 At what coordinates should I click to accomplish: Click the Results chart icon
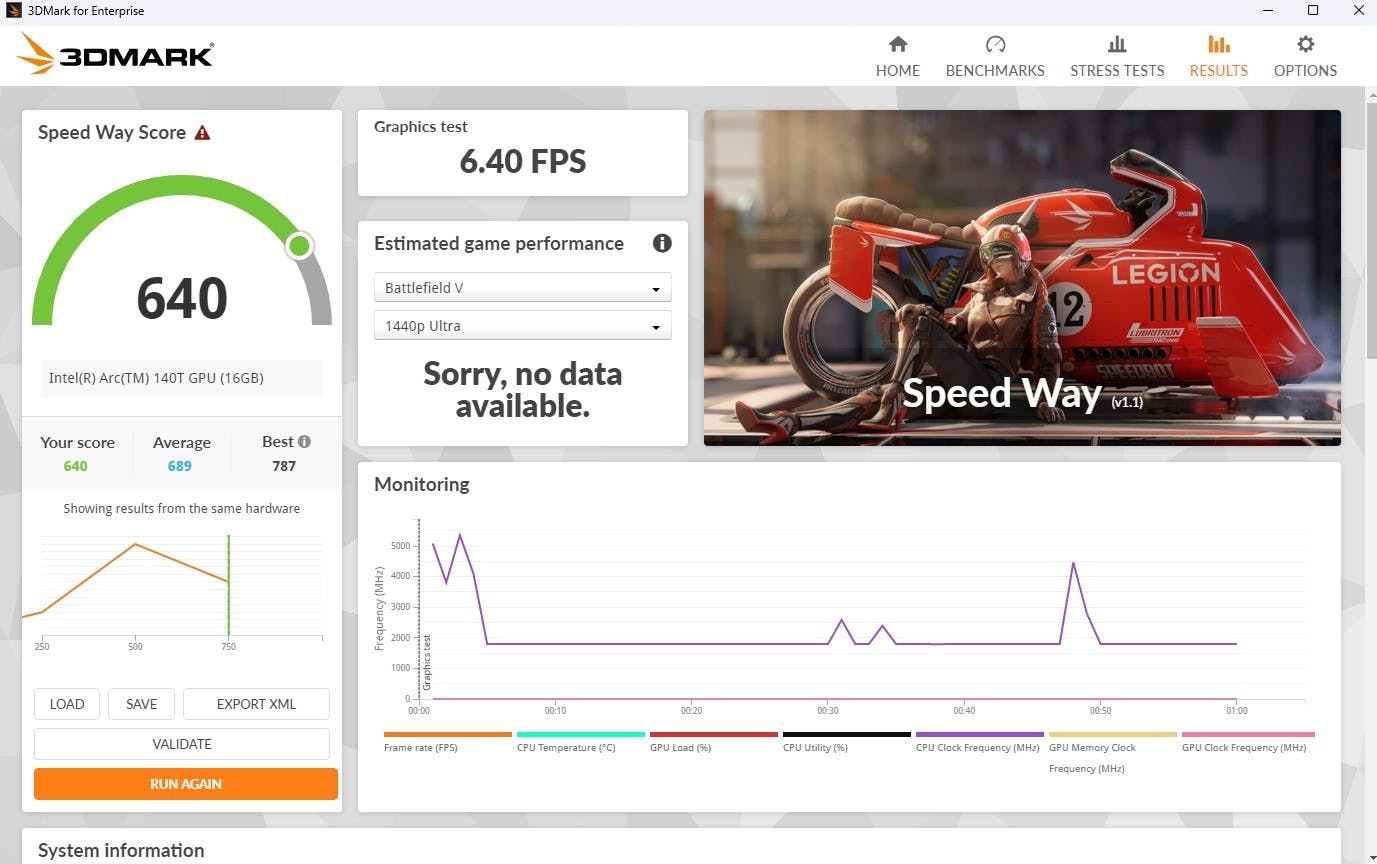(1218, 44)
